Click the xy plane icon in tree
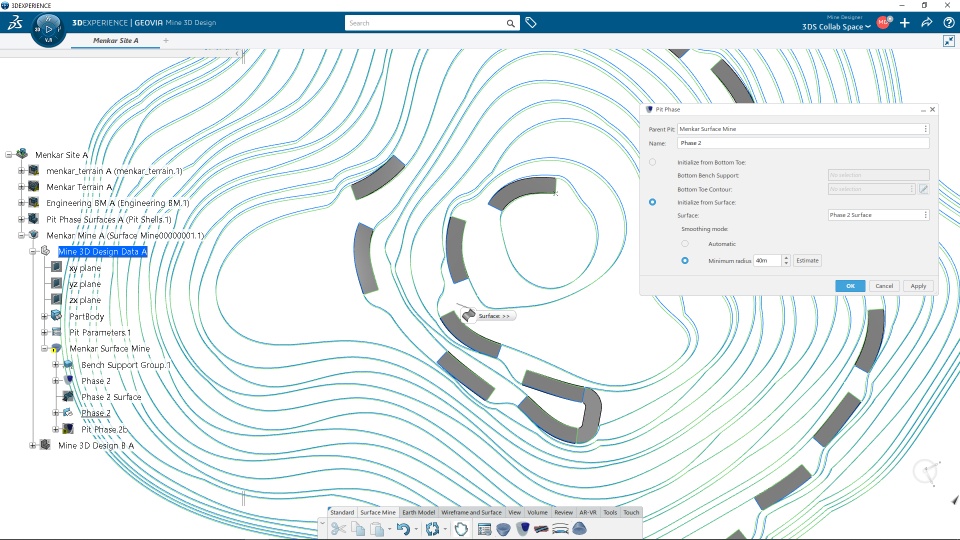 56,268
